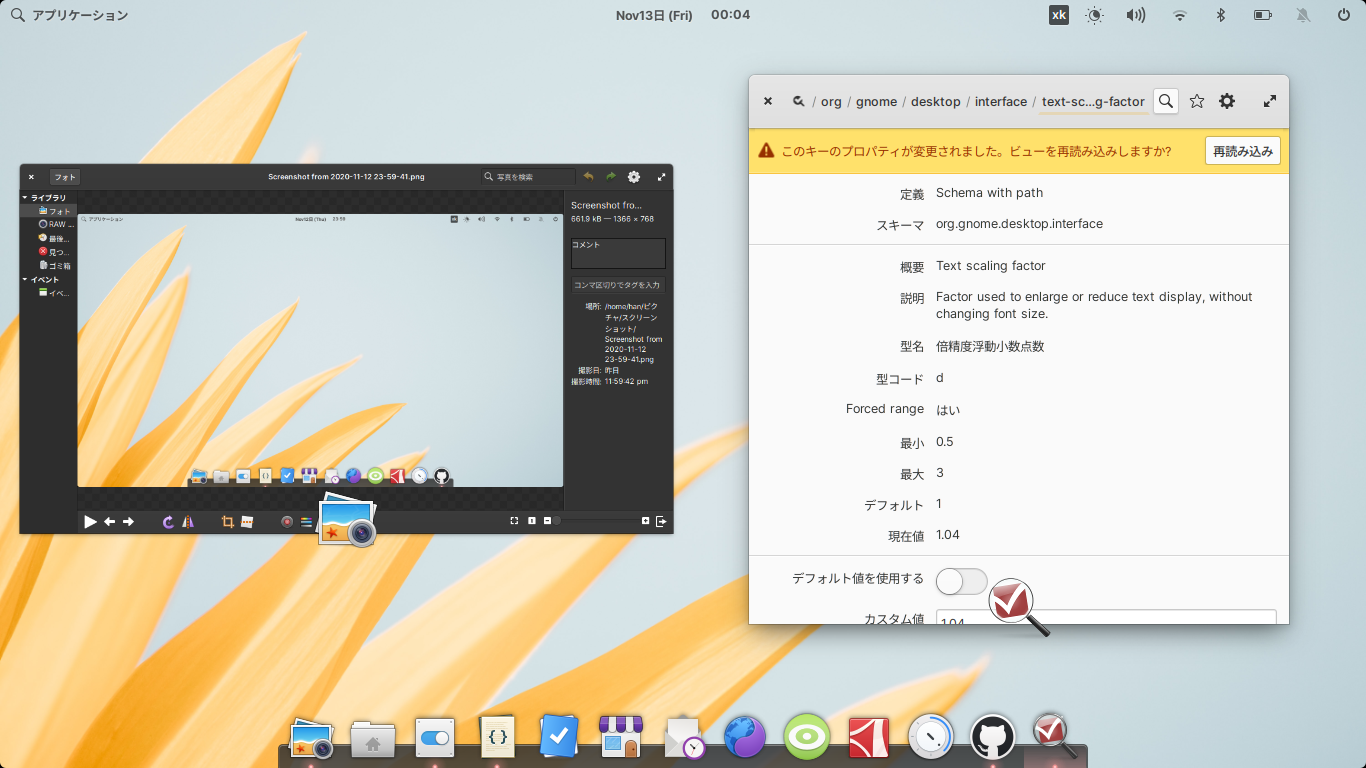The width and height of the screenshot is (1366, 768).
Task: Navigate to 'desktop' in the path bar
Action: point(935,101)
